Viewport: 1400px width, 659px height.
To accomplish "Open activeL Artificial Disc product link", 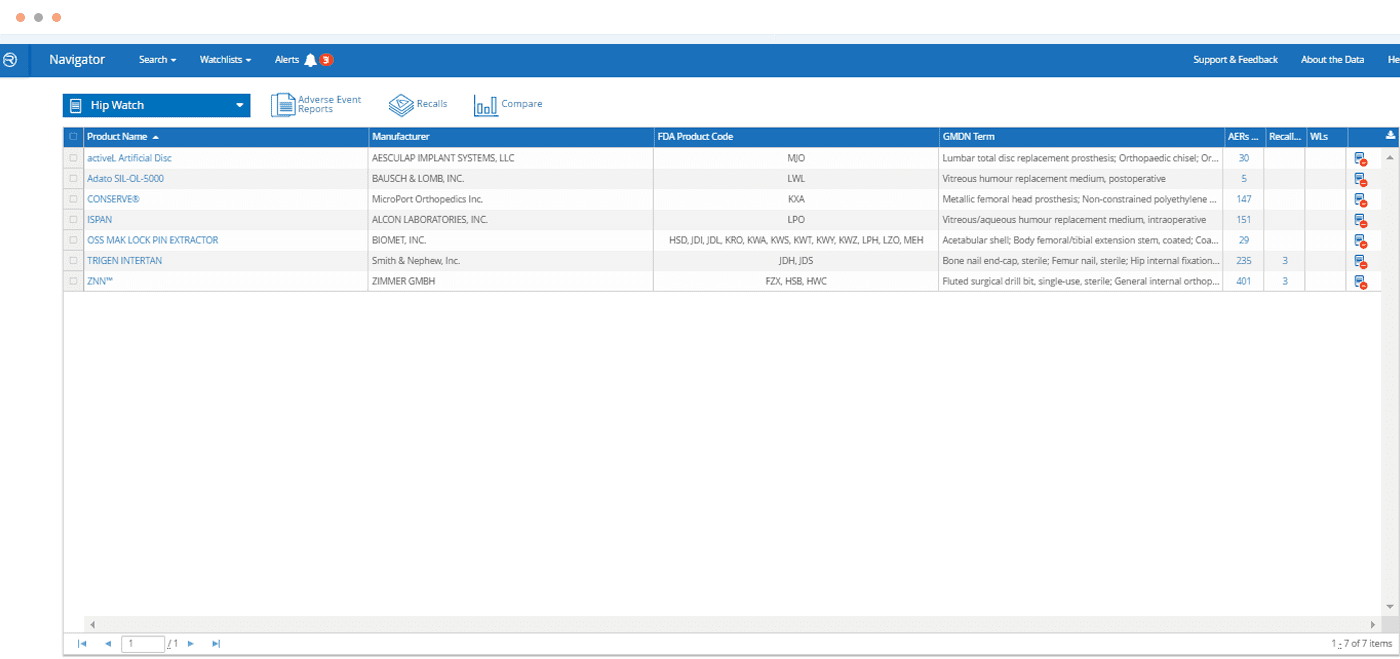I will [x=129, y=158].
